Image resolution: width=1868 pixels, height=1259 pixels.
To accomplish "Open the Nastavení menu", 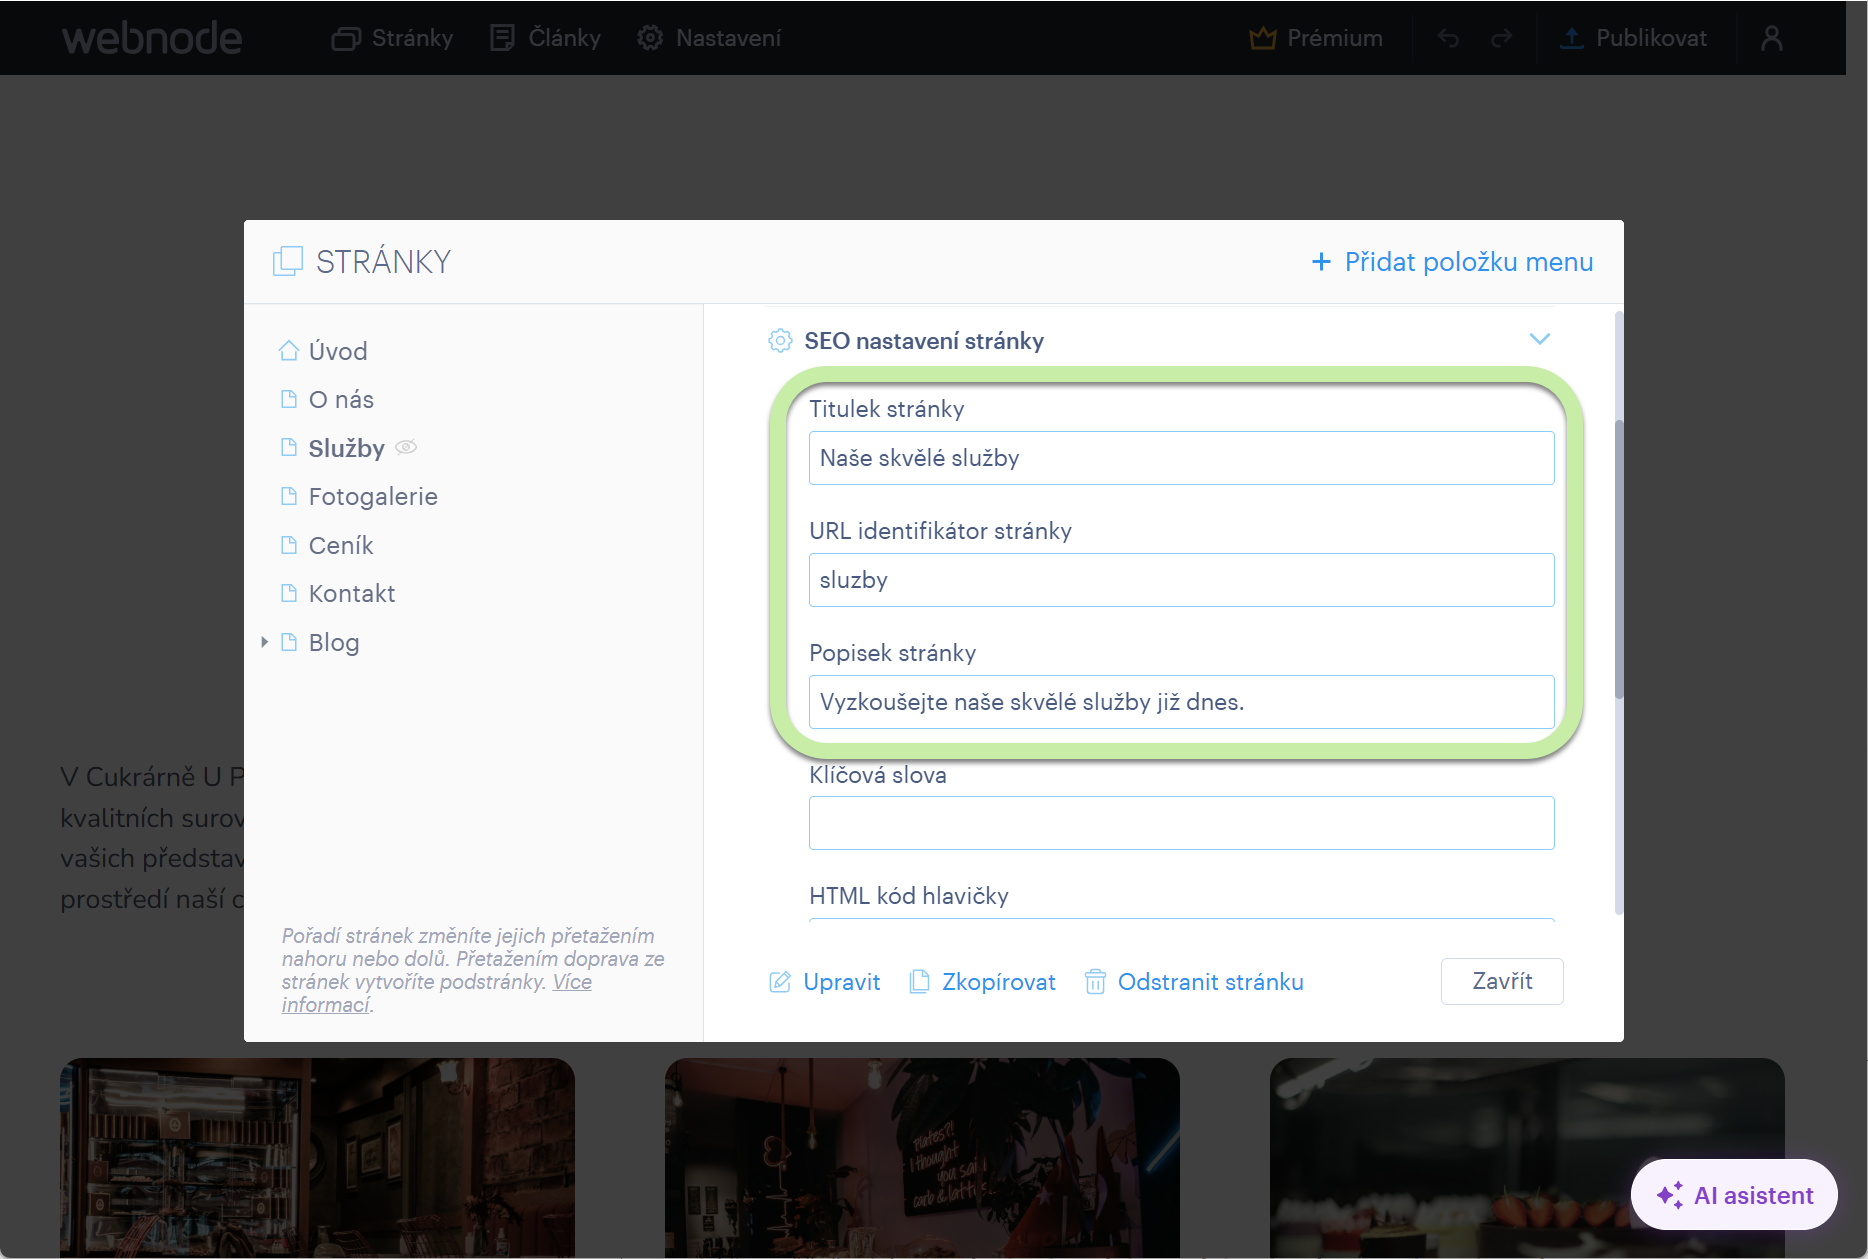I will 709,38.
